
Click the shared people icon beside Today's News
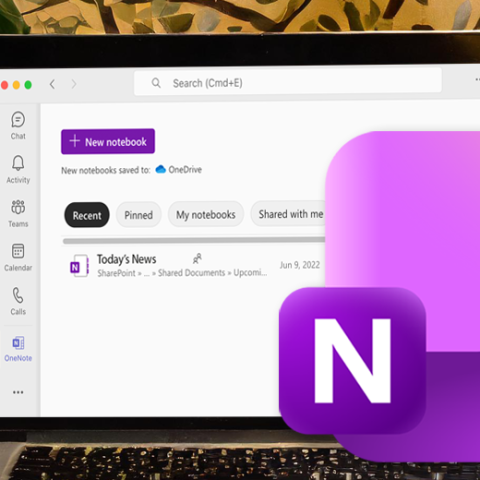pos(197,258)
